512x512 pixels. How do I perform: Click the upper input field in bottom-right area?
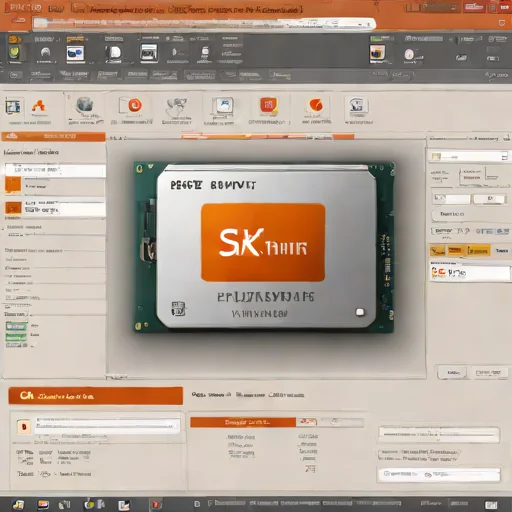pos(439,435)
